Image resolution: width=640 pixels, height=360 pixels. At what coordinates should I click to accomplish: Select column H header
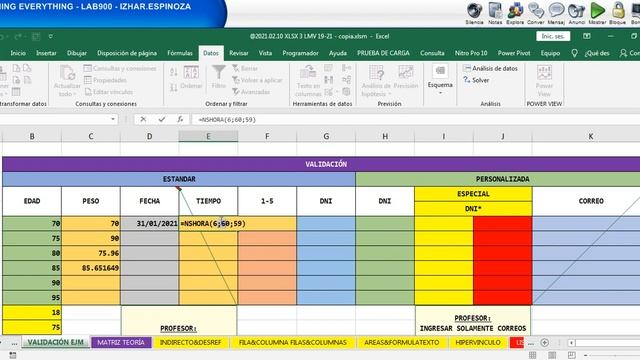[x=384, y=136]
